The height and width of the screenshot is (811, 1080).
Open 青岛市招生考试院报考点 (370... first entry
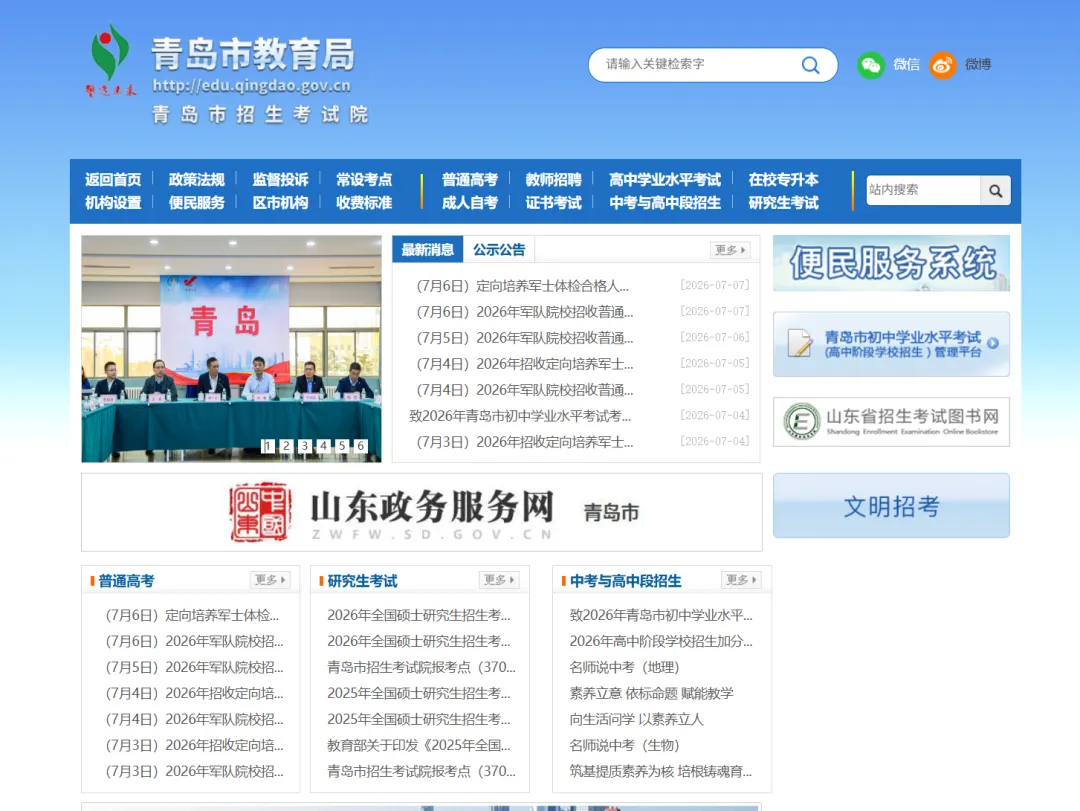[x=422, y=667]
